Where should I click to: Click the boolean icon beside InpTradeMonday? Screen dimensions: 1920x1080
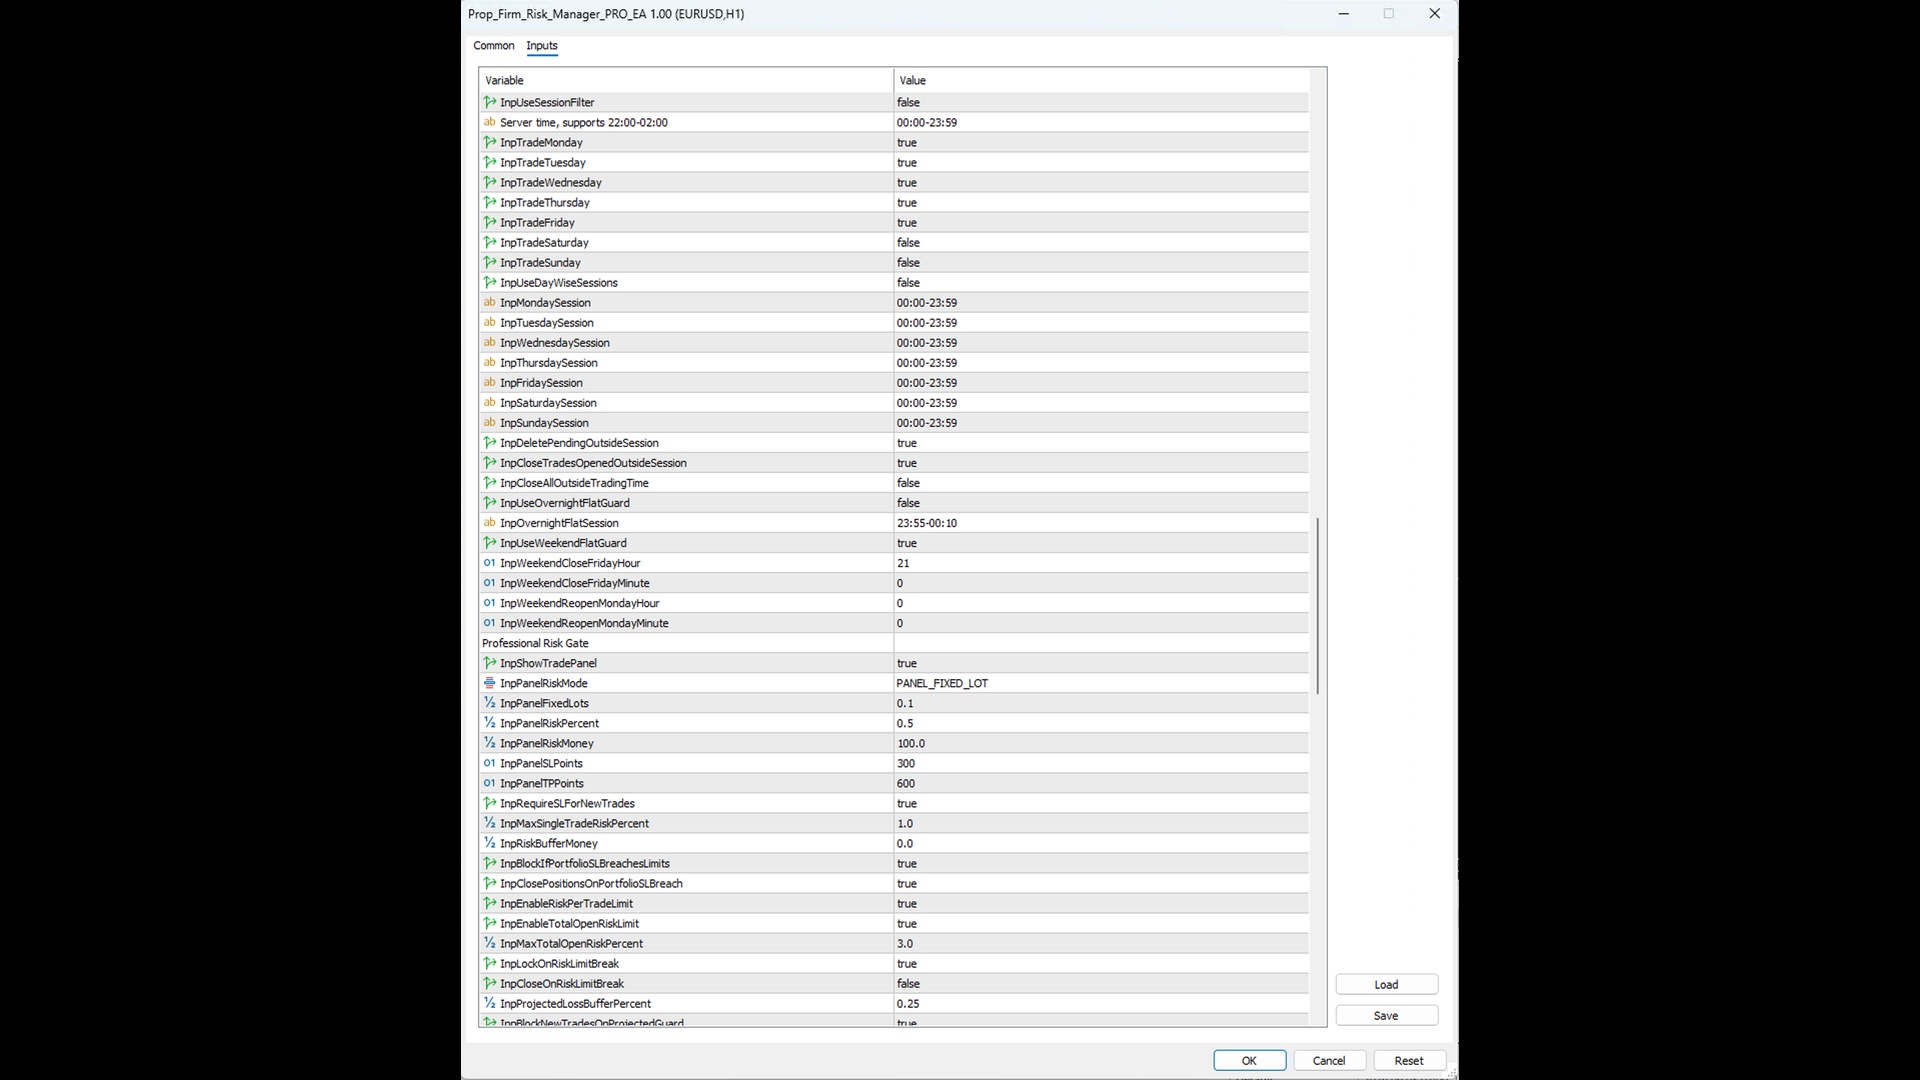click(490, 142)
